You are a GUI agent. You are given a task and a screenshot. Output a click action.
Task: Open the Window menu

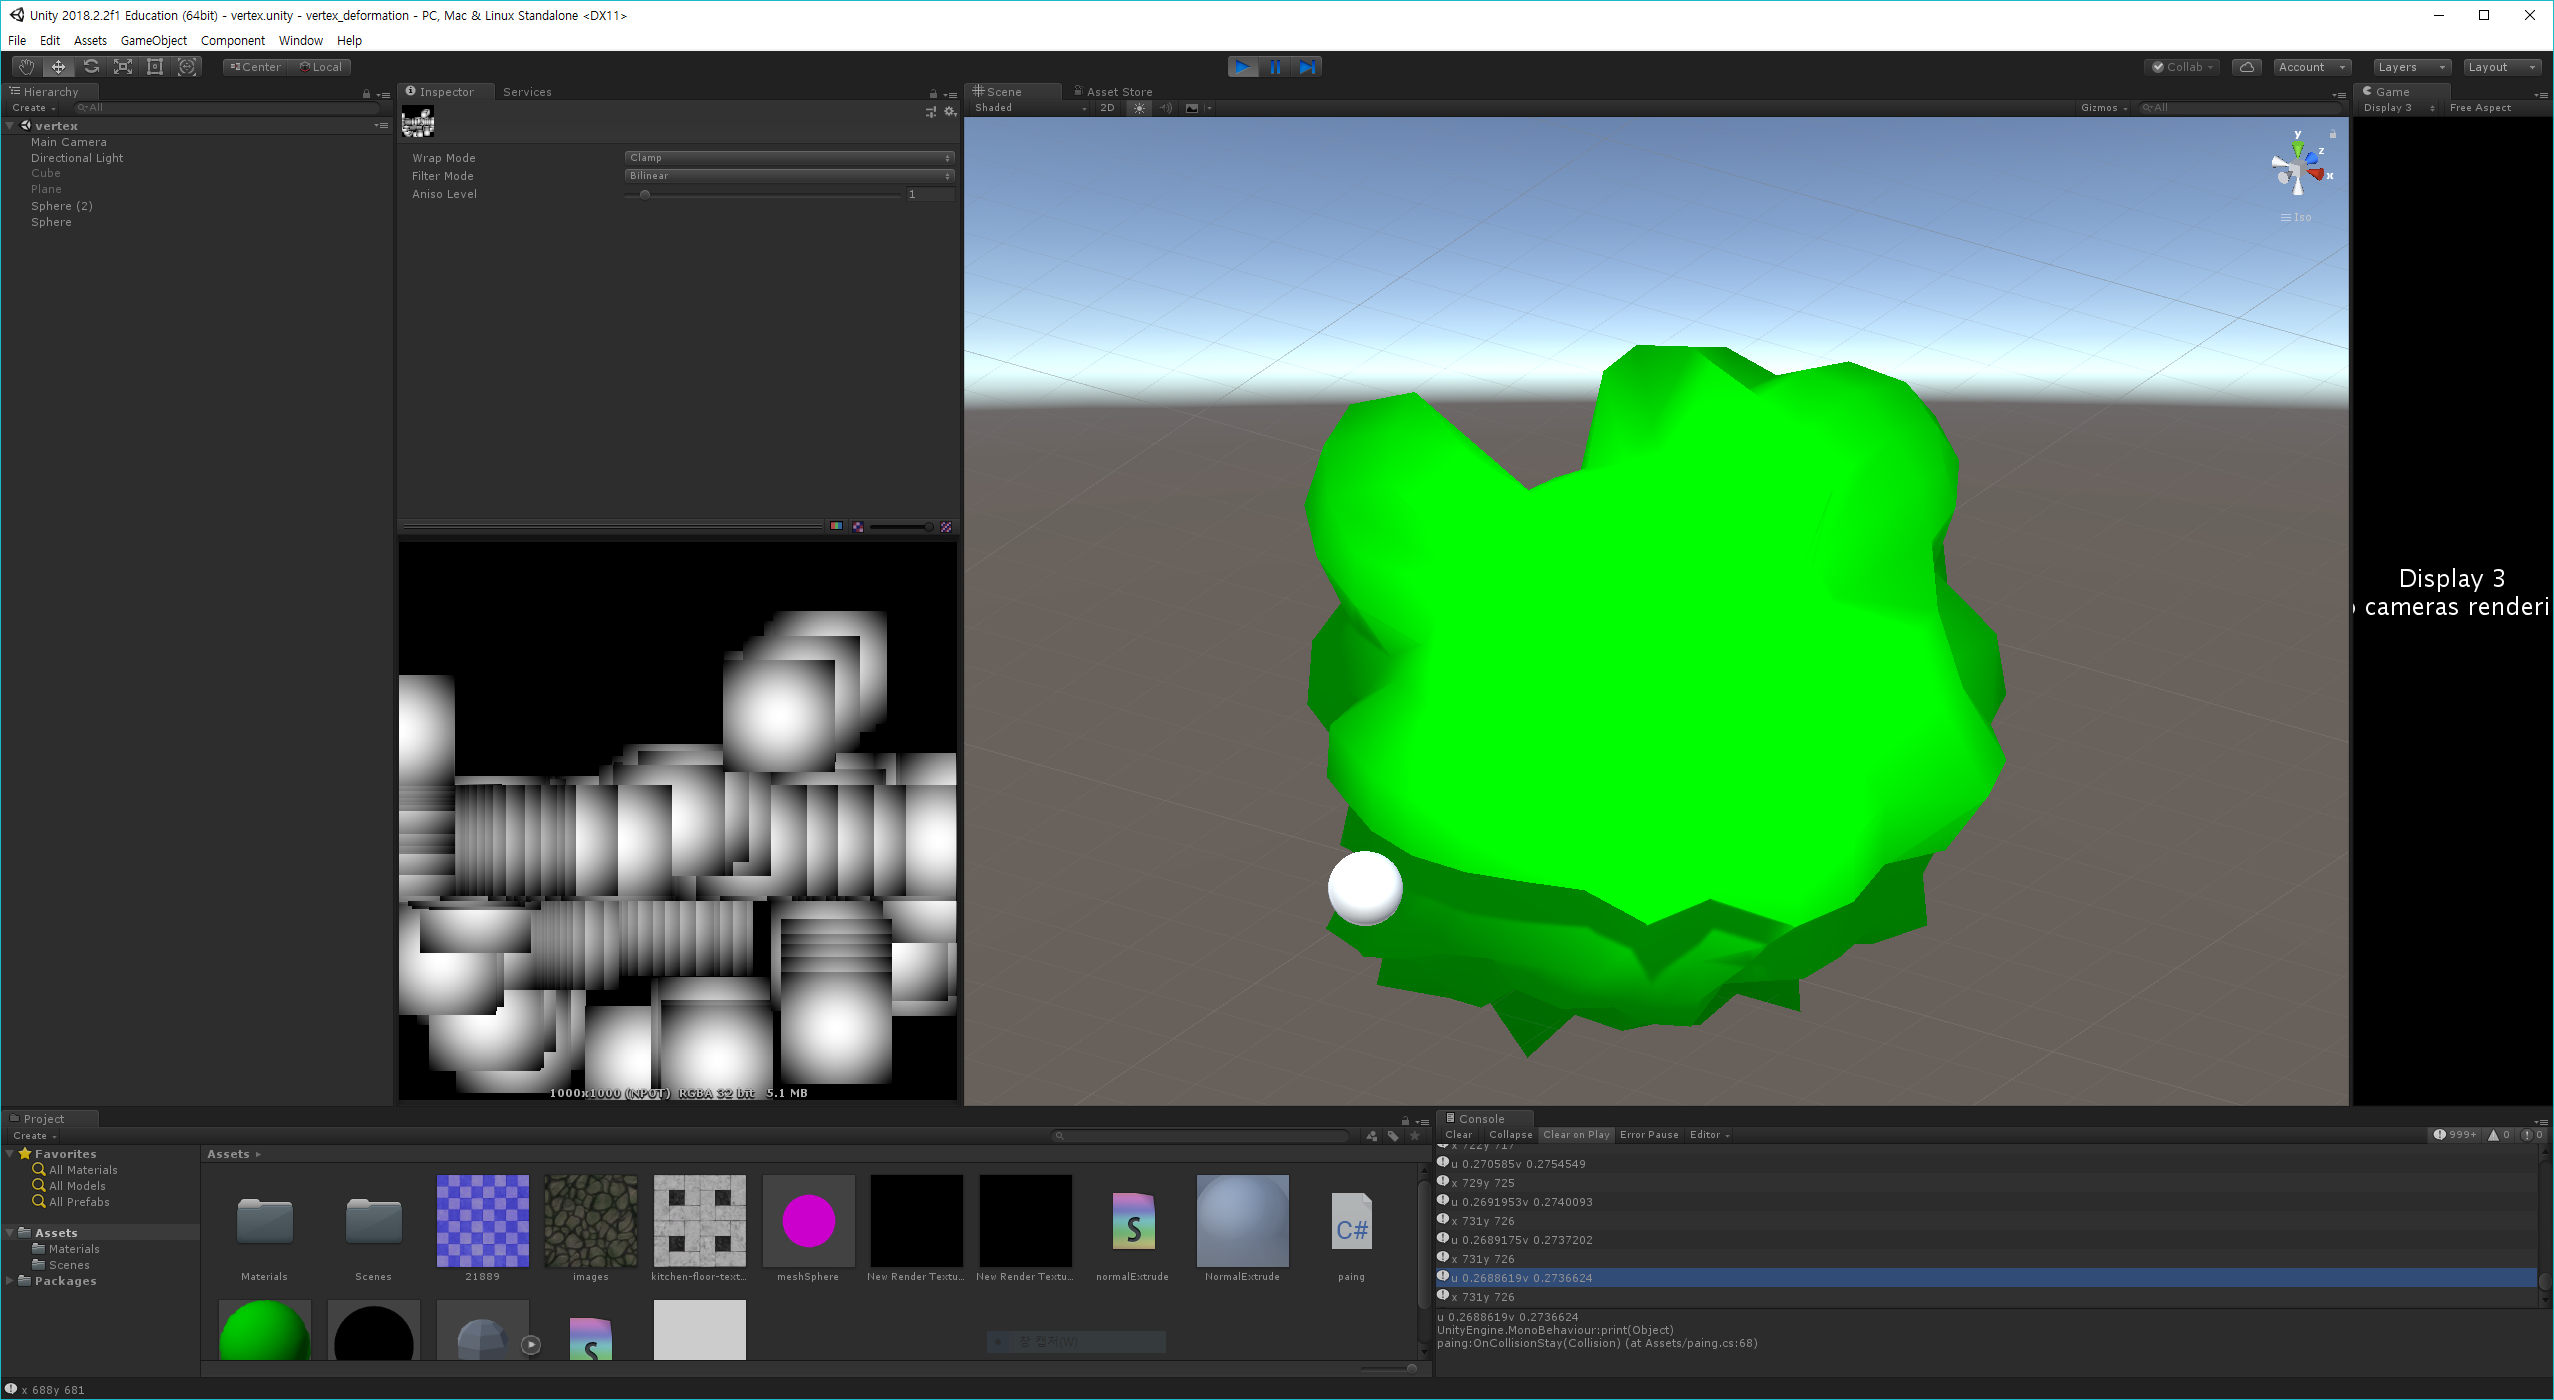click(x=301, y=41)
